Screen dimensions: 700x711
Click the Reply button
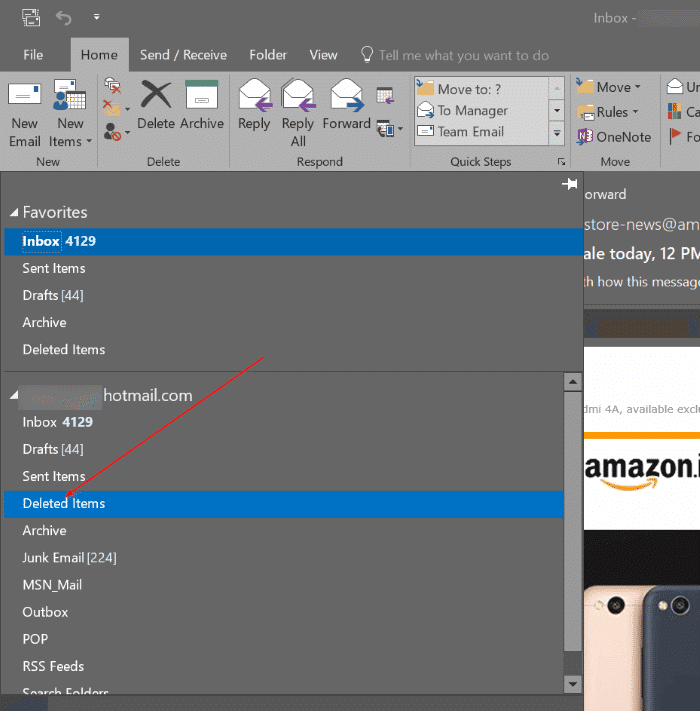(254, 105)
